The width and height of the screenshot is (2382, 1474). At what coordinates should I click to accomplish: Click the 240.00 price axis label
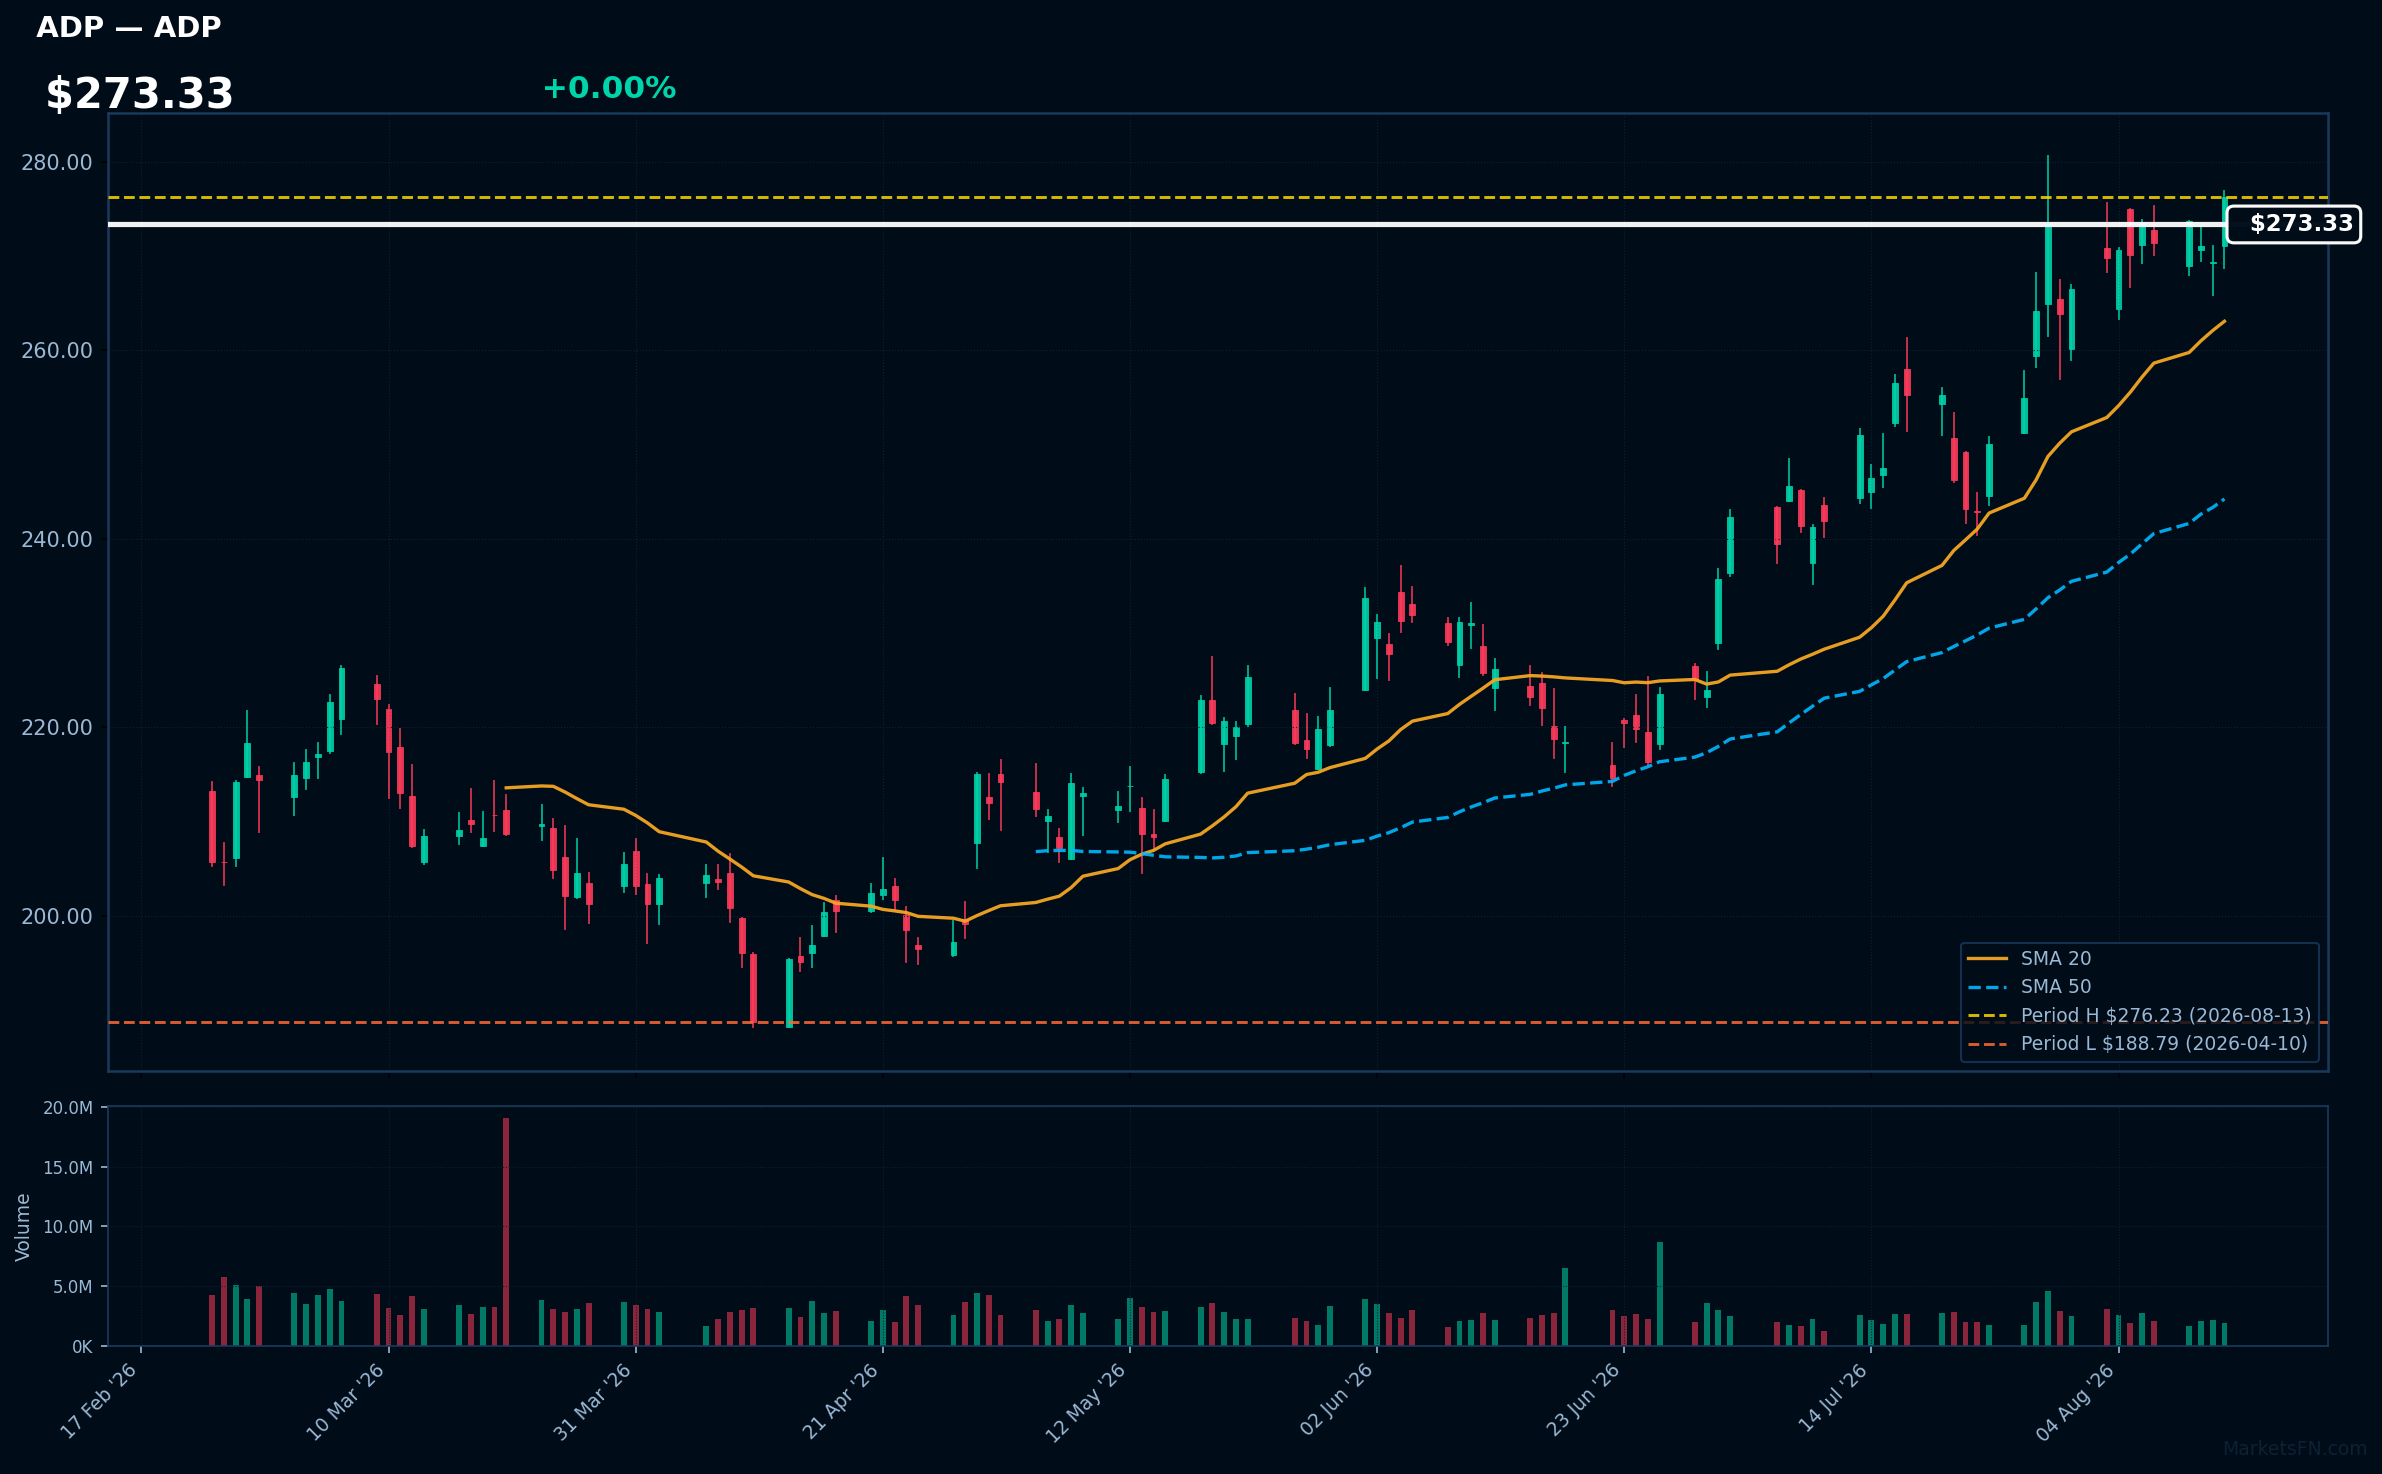coord(57,539)
